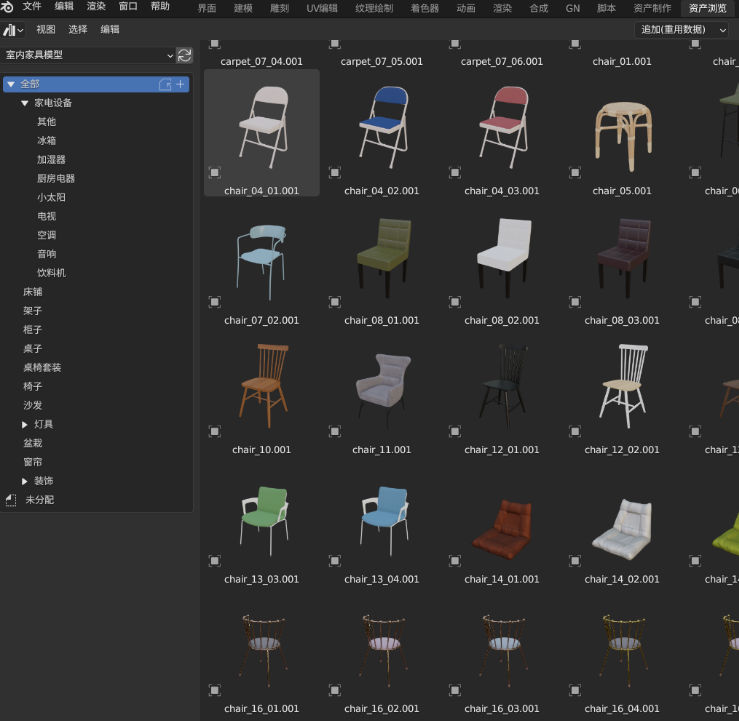This screenshot has height=721, width=739.
Task: Open the 室内家具模型 library dropdown
Action: pos(89,55)
